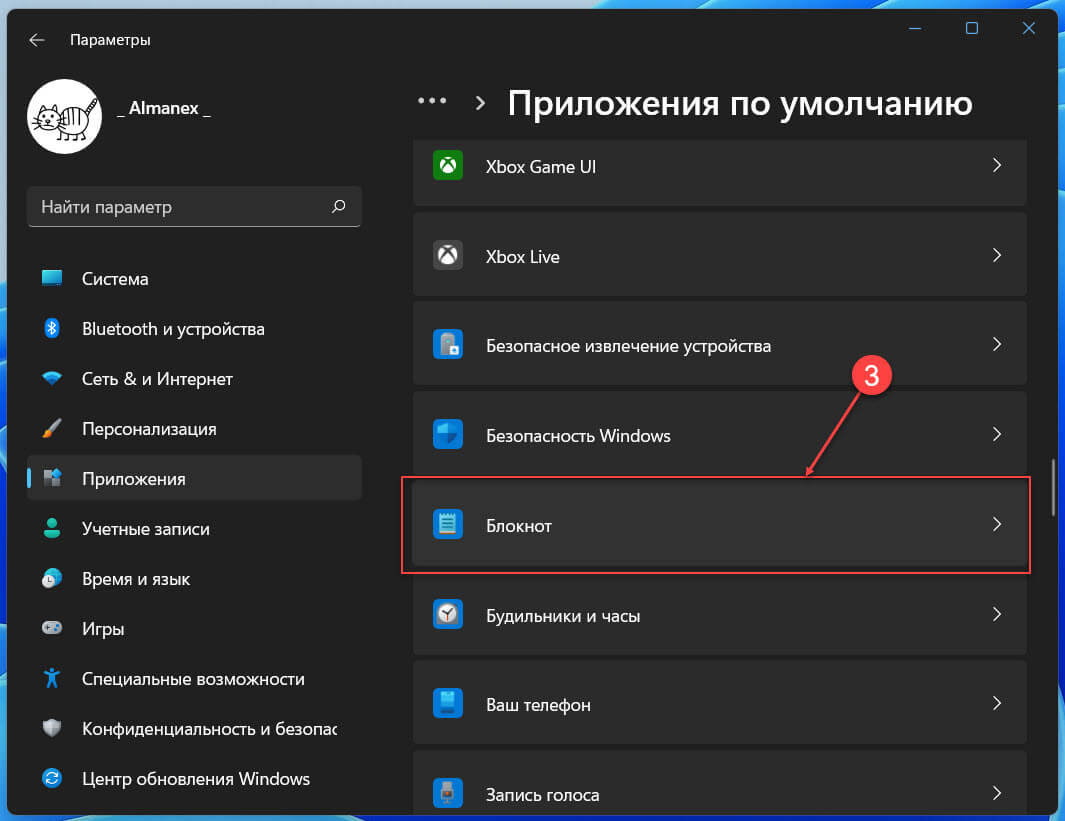Expand Будильники и часы row chevron
The image size is (1065, 821).
coord(996,614)
